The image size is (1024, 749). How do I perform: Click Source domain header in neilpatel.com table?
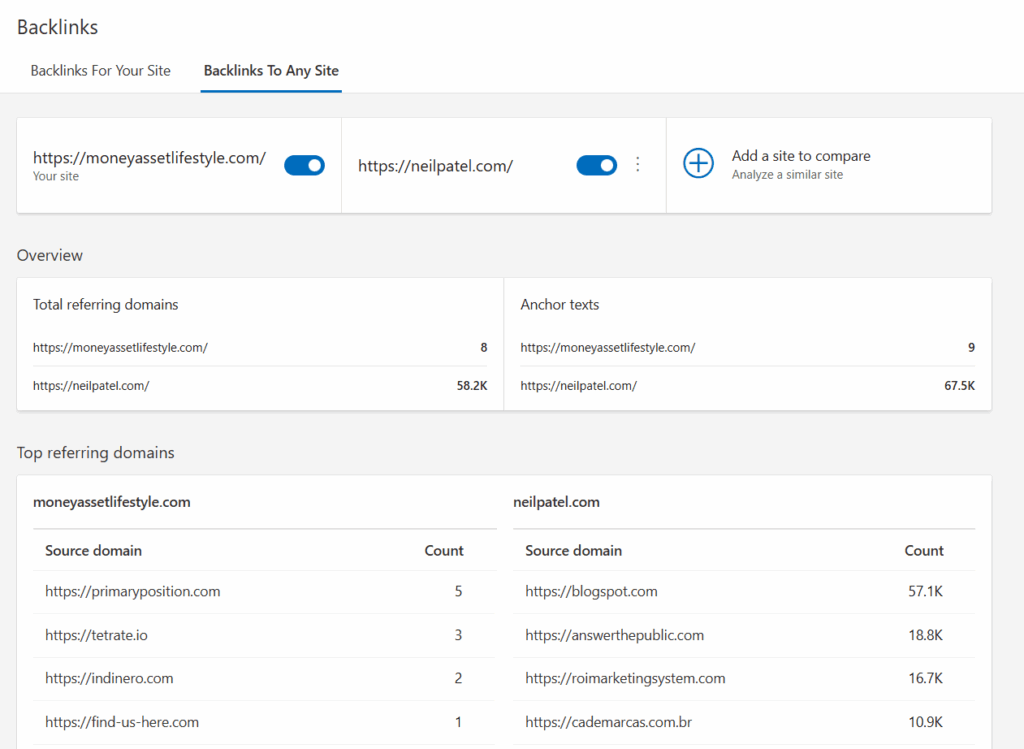[x=573, y=550]
